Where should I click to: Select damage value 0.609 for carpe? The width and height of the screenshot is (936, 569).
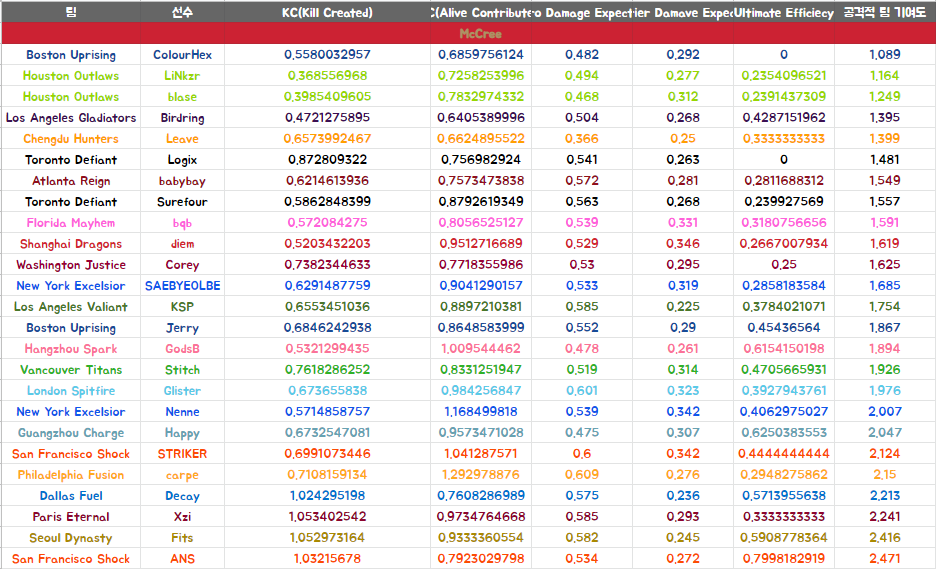tap(582, 475)
